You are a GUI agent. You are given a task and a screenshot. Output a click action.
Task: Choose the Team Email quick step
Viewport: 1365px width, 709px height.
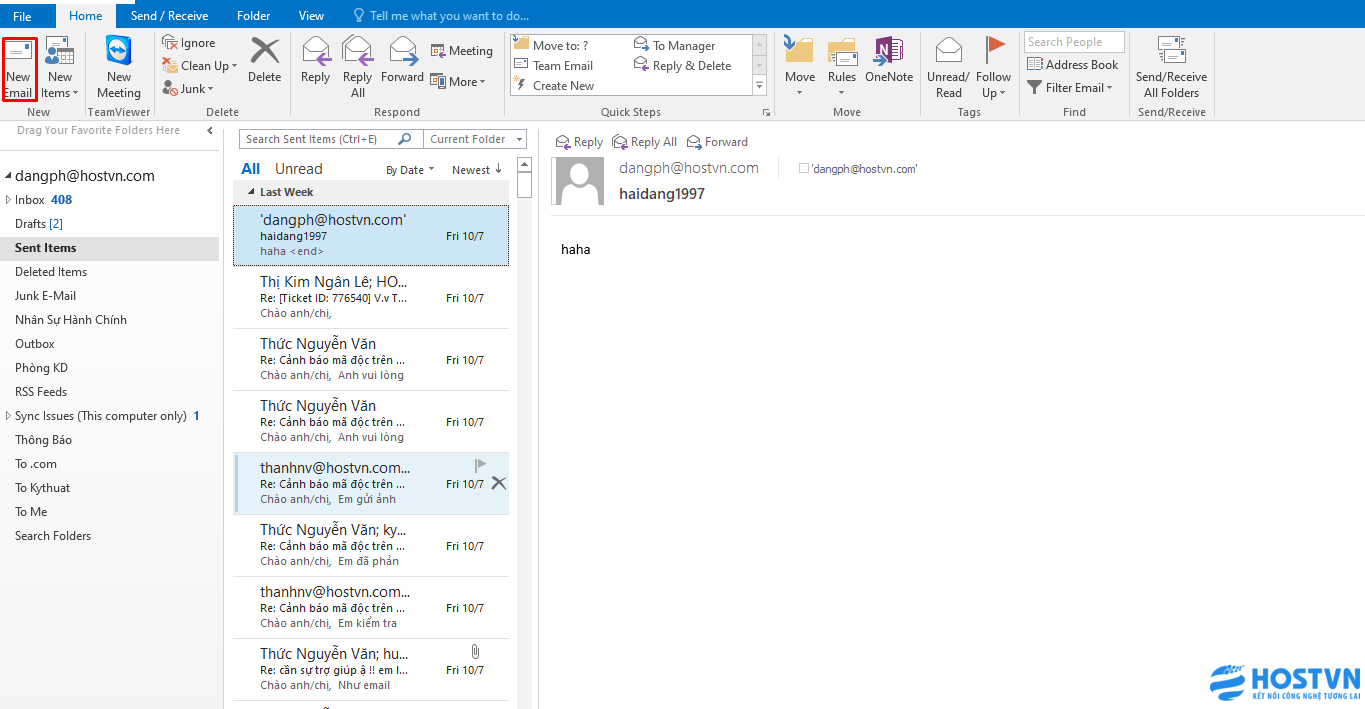(554, 65)
